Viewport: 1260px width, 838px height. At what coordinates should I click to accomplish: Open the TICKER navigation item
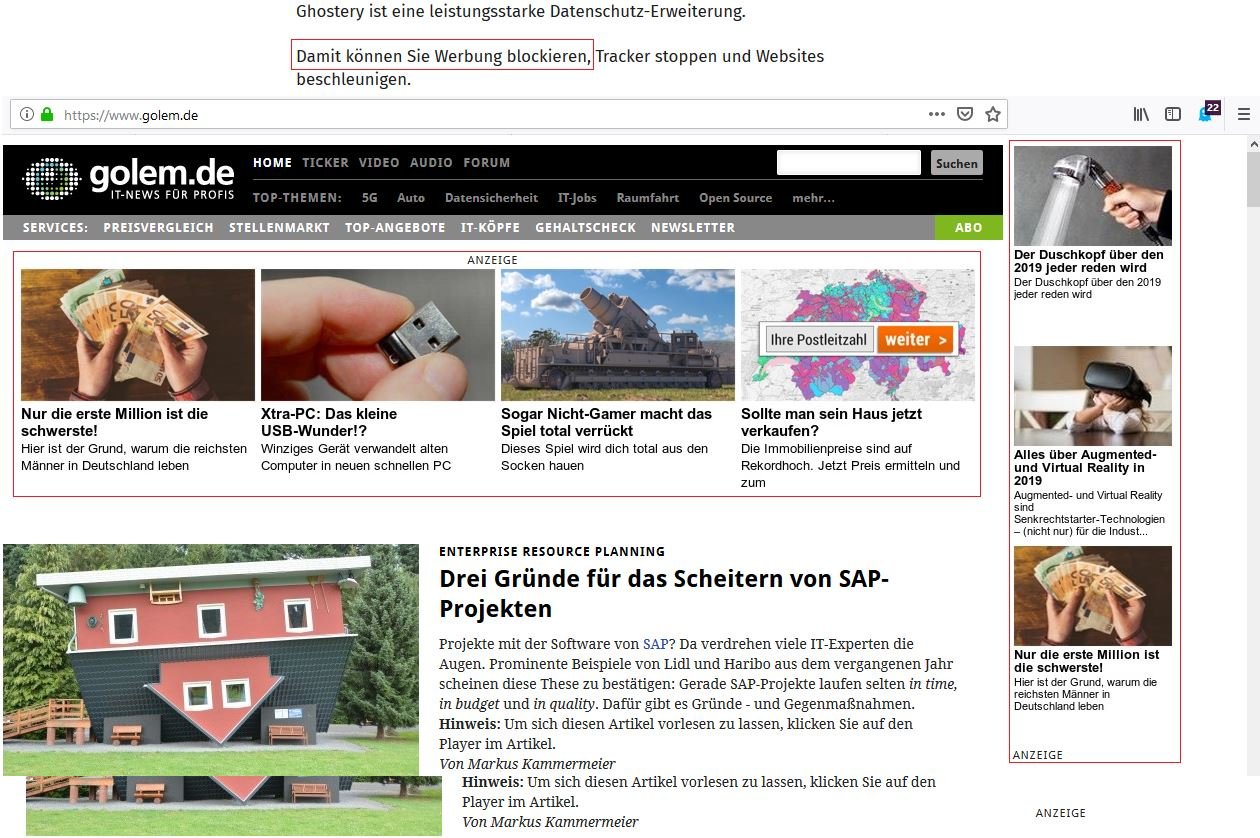coord(325,162)
